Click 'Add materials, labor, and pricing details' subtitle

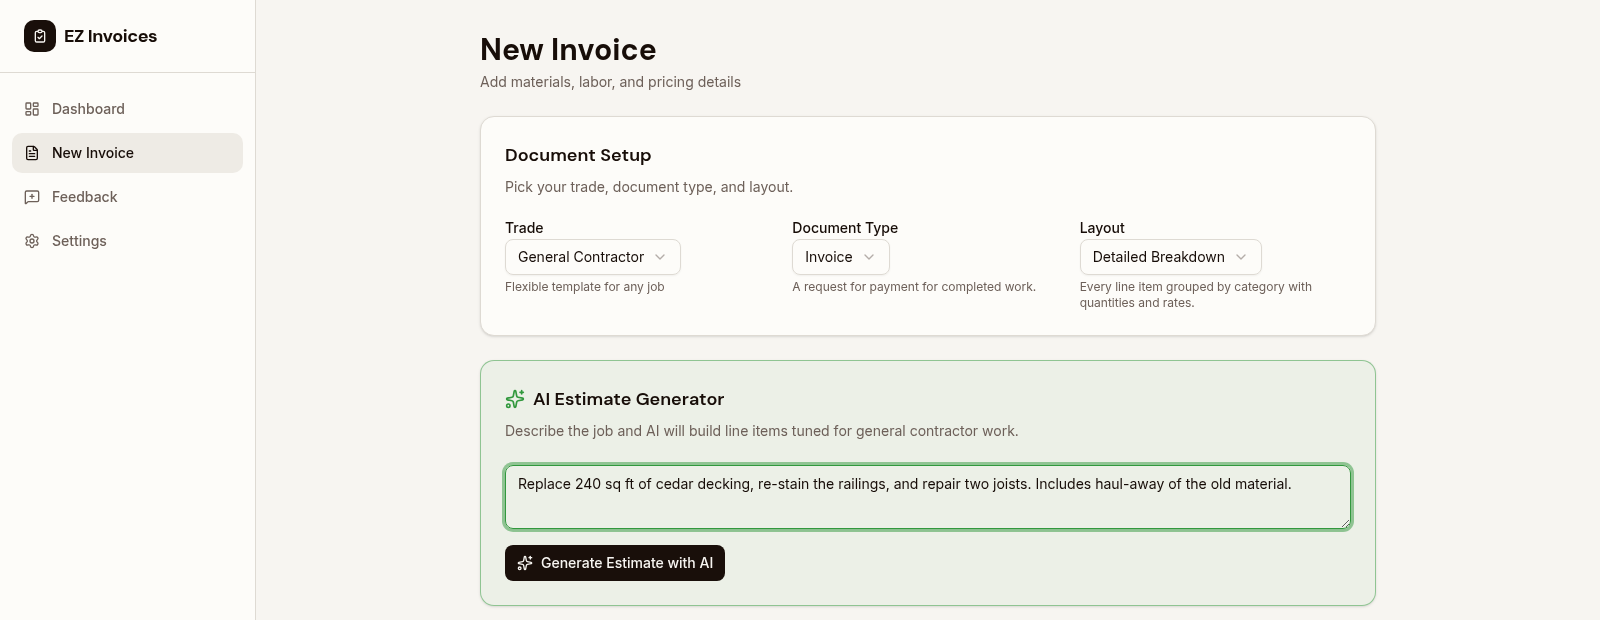[610, 82]
